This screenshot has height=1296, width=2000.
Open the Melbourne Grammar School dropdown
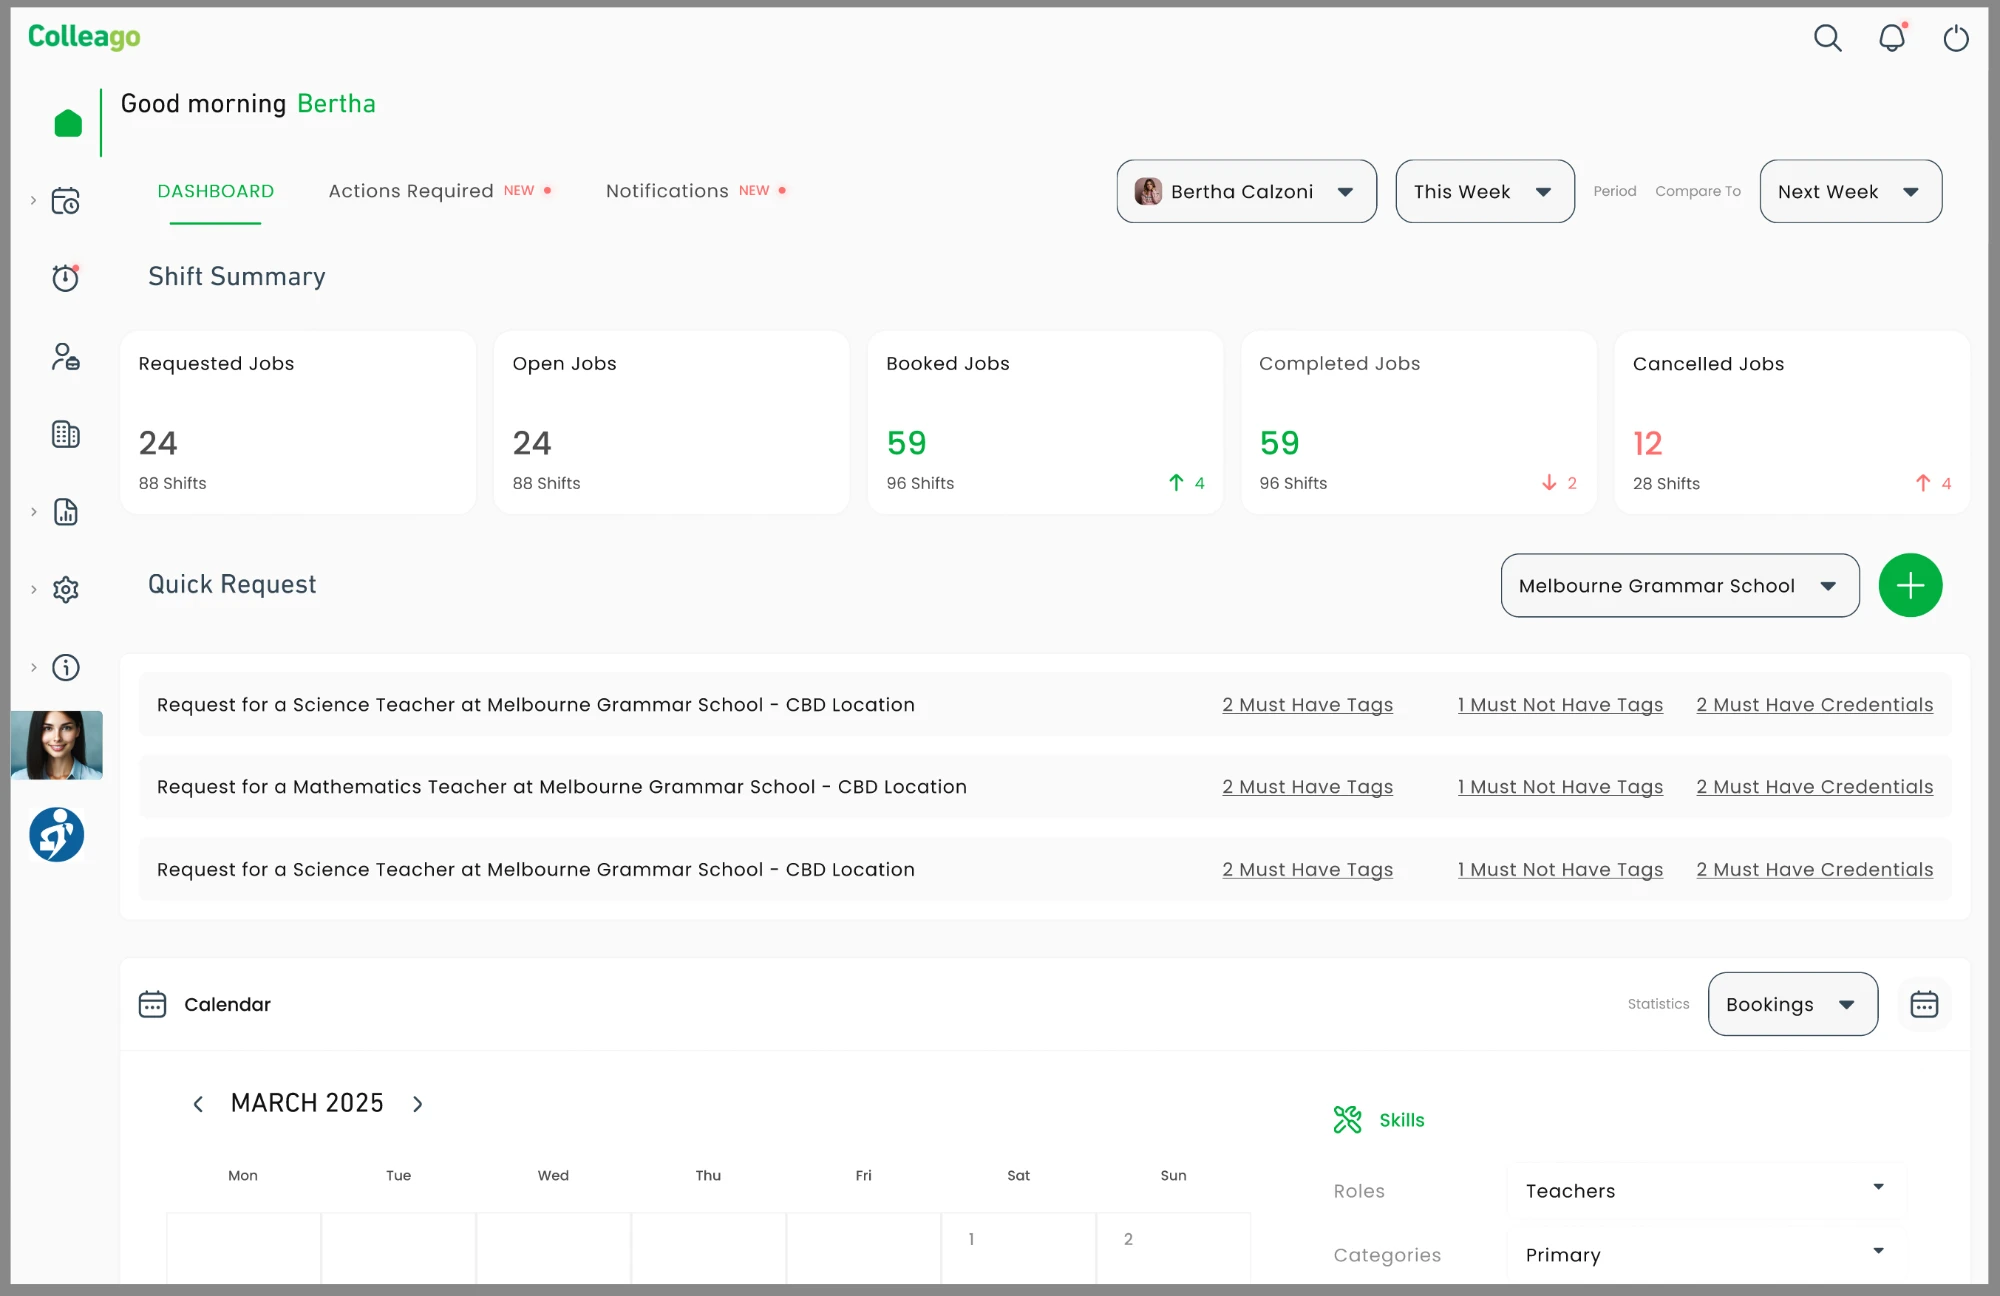click(x=1680, y=586)
